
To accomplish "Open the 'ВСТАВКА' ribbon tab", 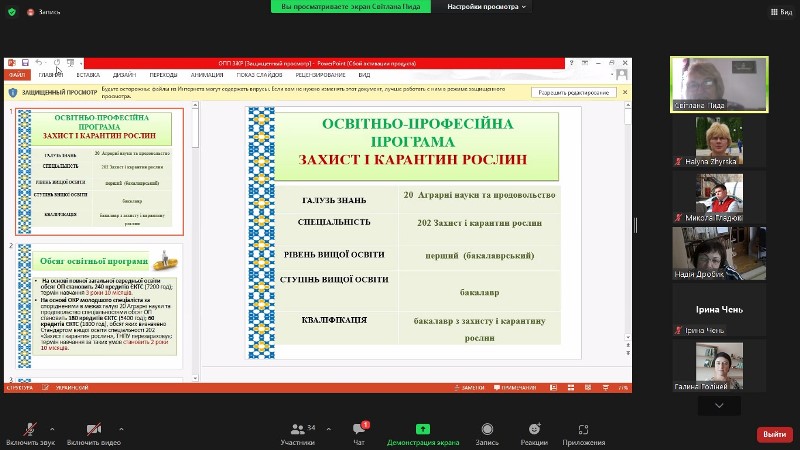I will click(88, 75).
